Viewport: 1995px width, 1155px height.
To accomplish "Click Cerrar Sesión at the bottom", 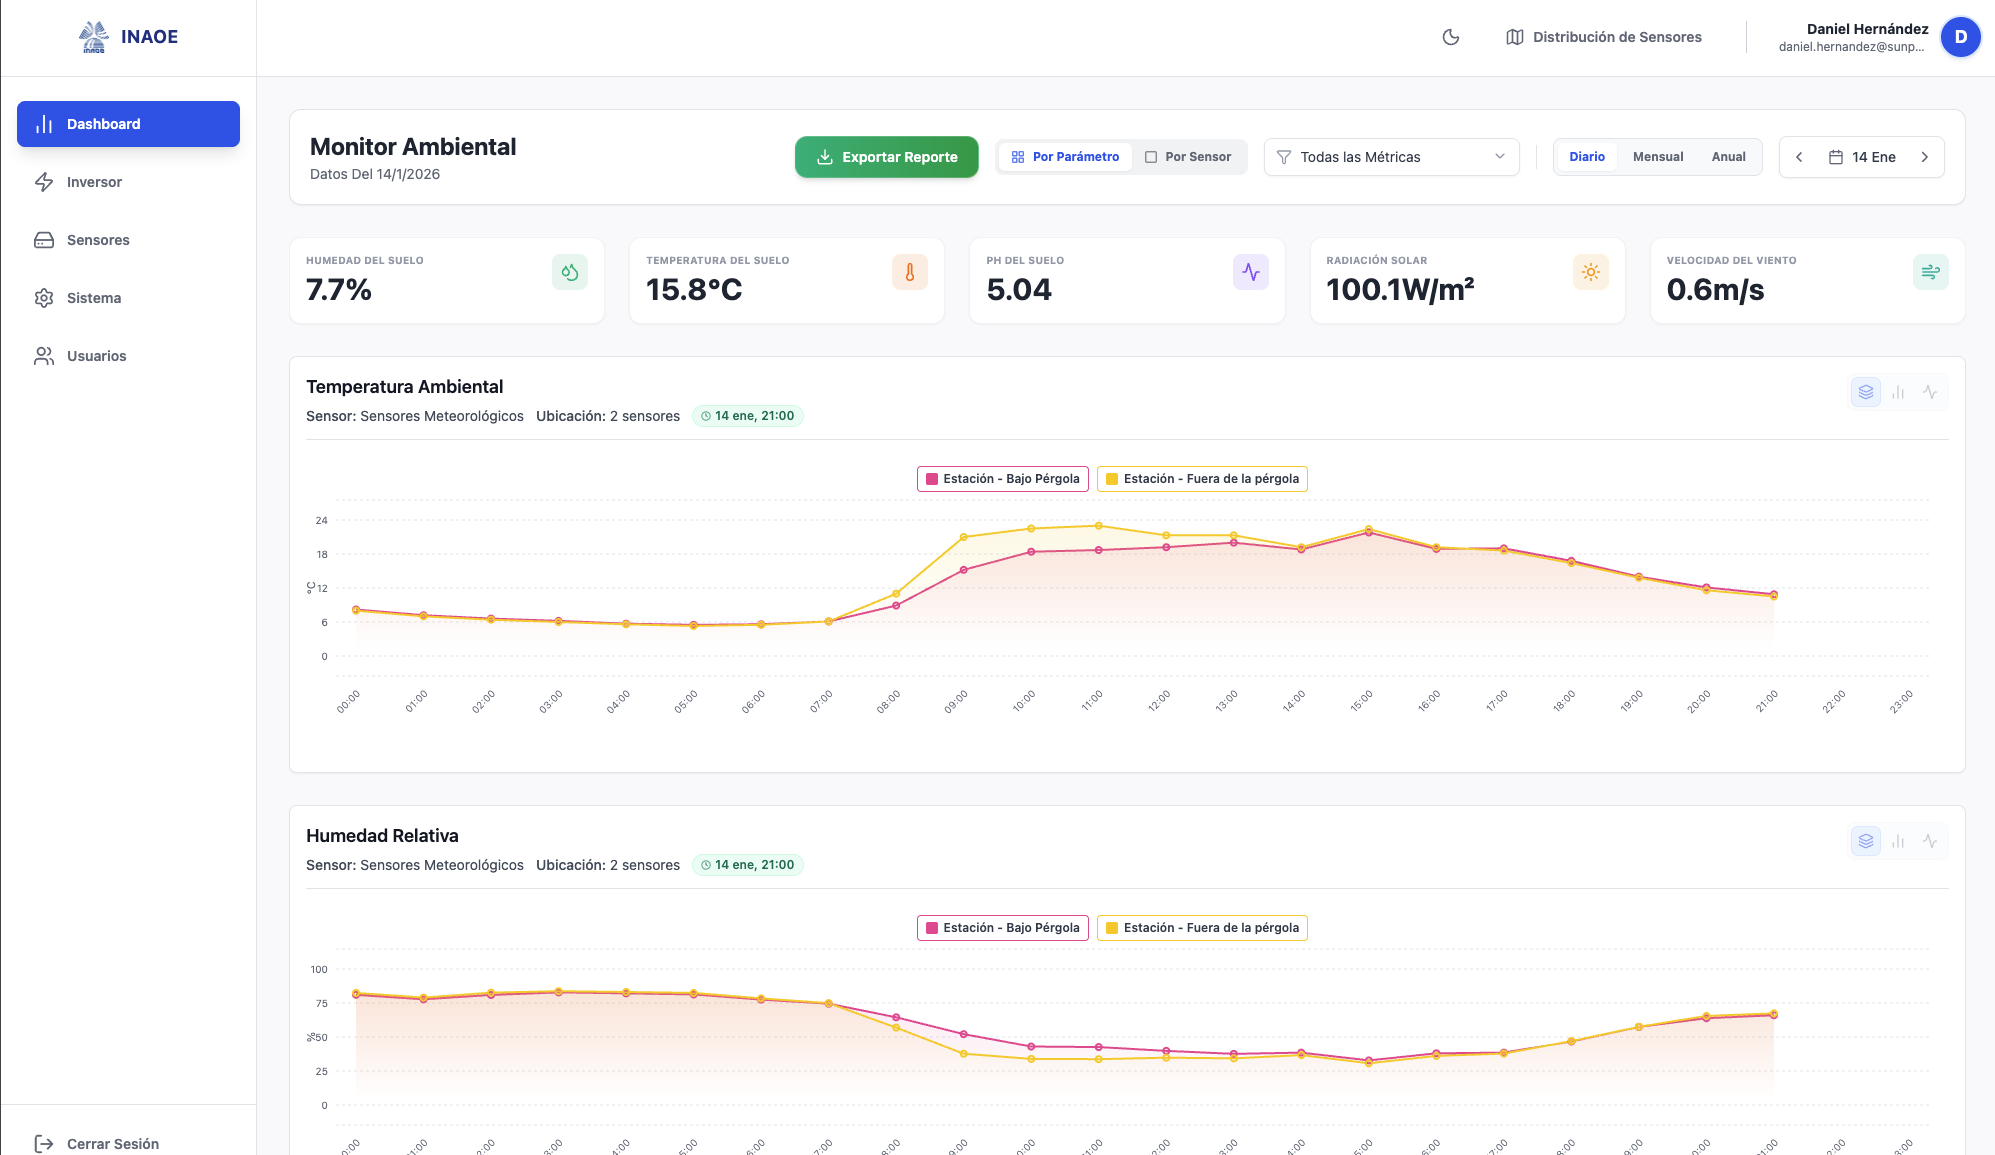I will 99,1143.
